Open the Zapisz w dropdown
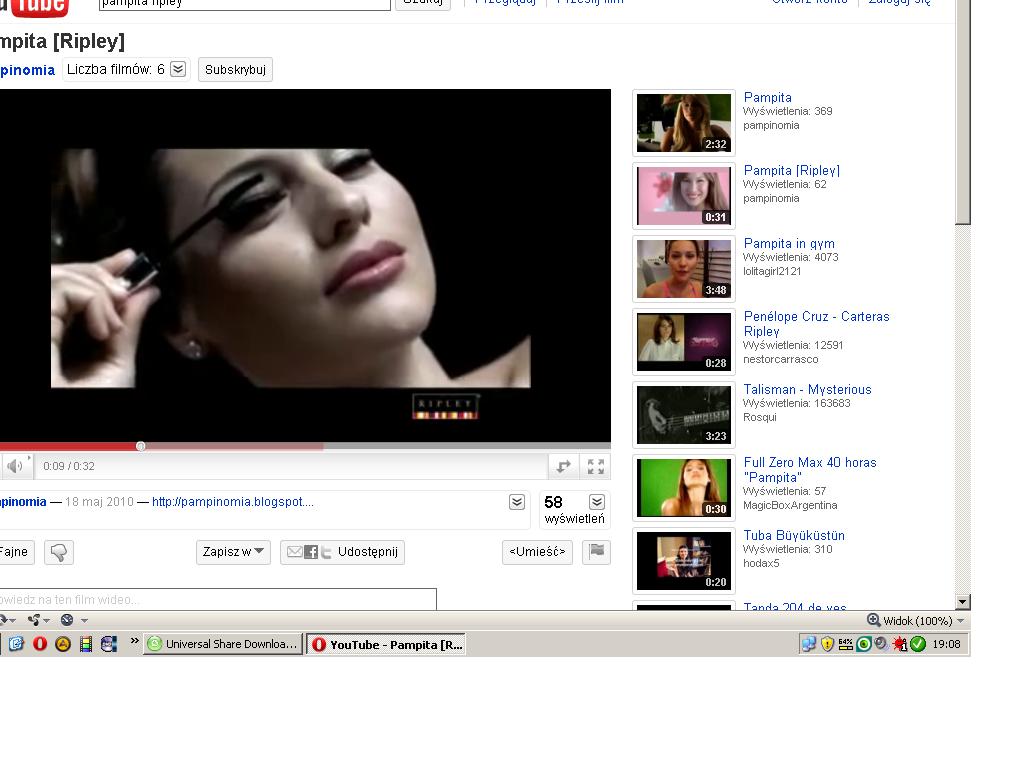The width and height of the screenshot is (1024, 768). coord(233,552)
